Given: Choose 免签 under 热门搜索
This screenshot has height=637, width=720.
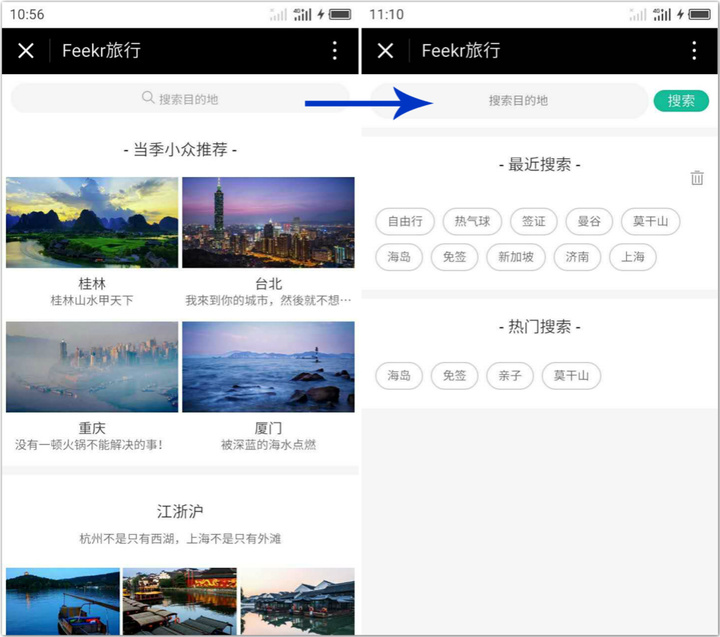Looking at the screenshot, I should (454, 376).
